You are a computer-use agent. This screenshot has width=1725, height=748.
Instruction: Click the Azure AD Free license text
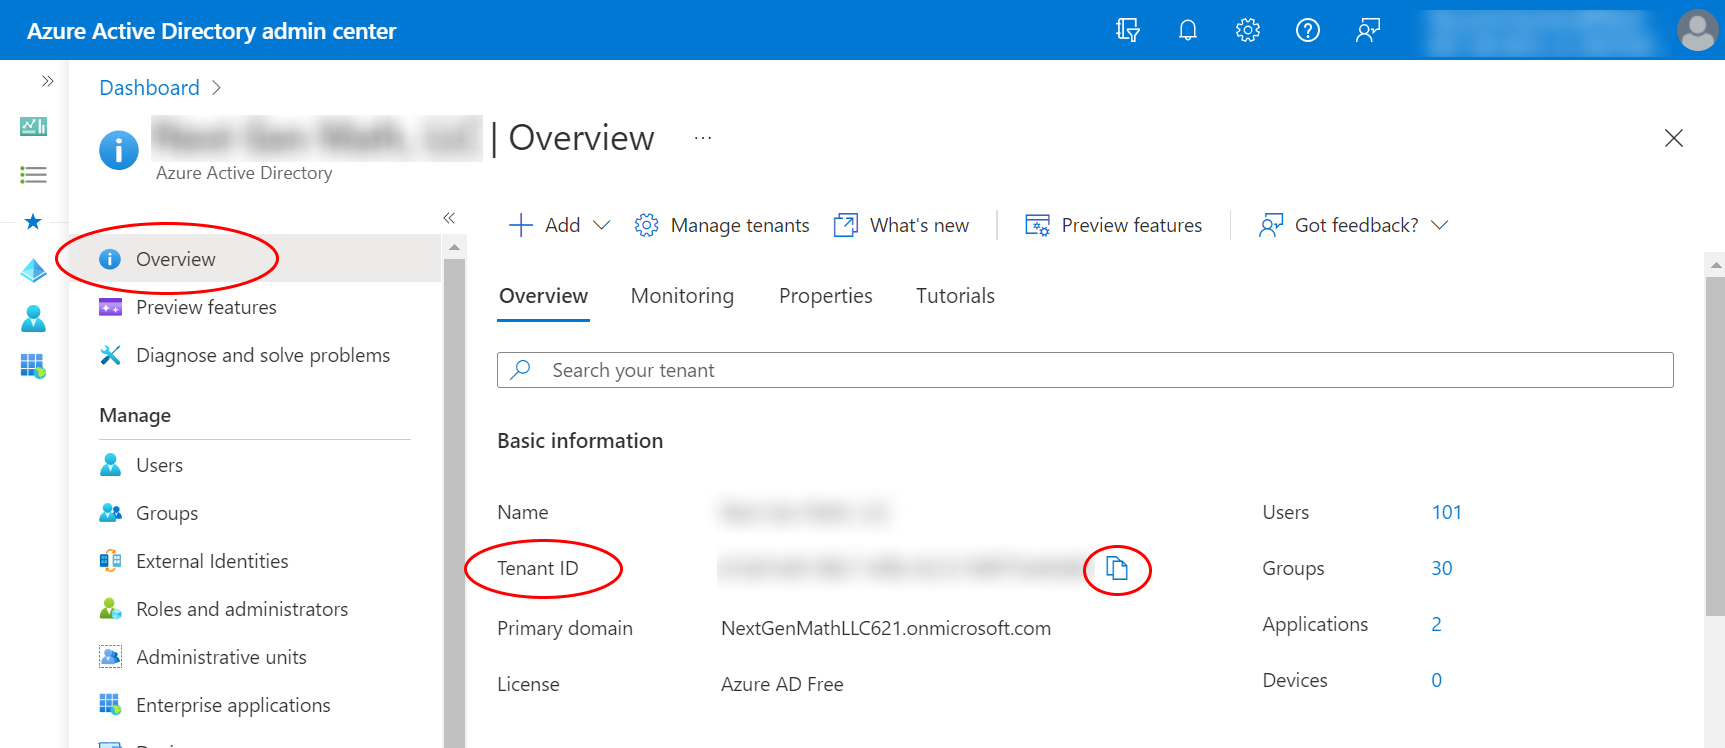(782, 684)
